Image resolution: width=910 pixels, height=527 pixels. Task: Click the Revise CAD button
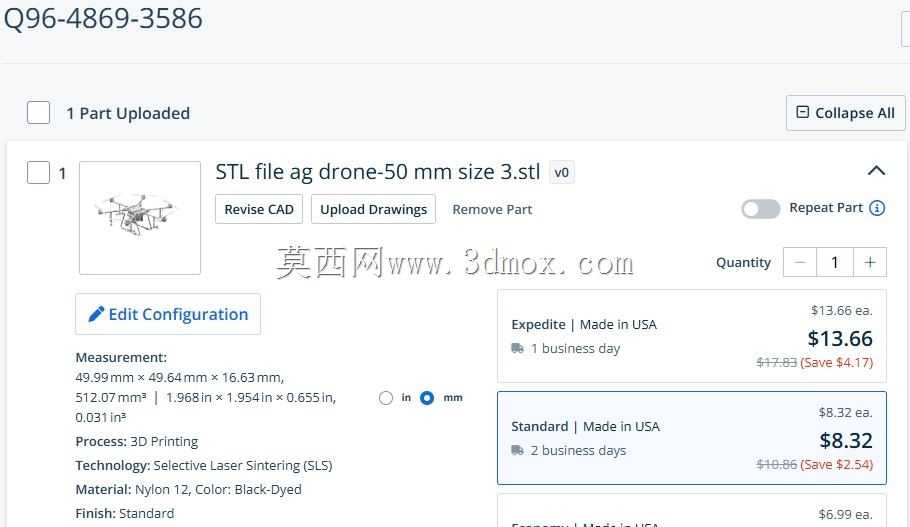click(x=259, y=209)
